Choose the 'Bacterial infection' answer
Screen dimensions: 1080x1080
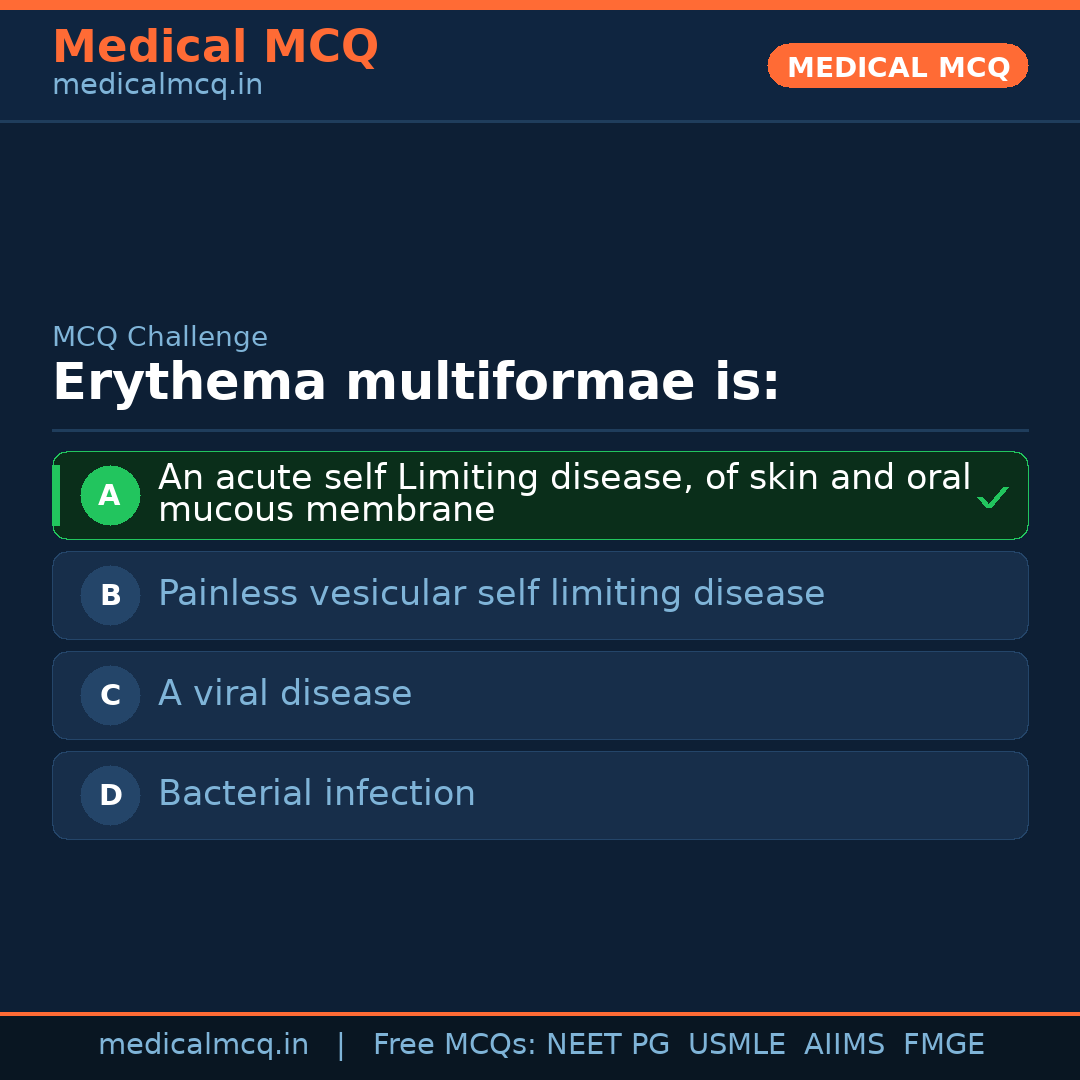tap(316, 794)
